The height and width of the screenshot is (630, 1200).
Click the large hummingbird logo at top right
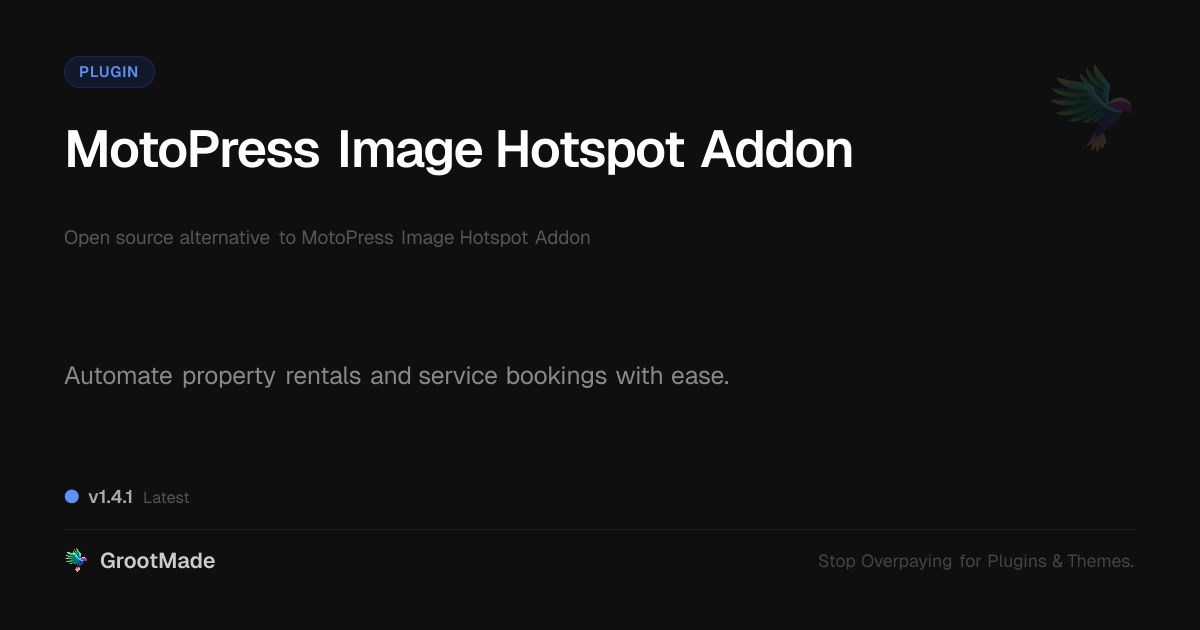click(1093, 107)
